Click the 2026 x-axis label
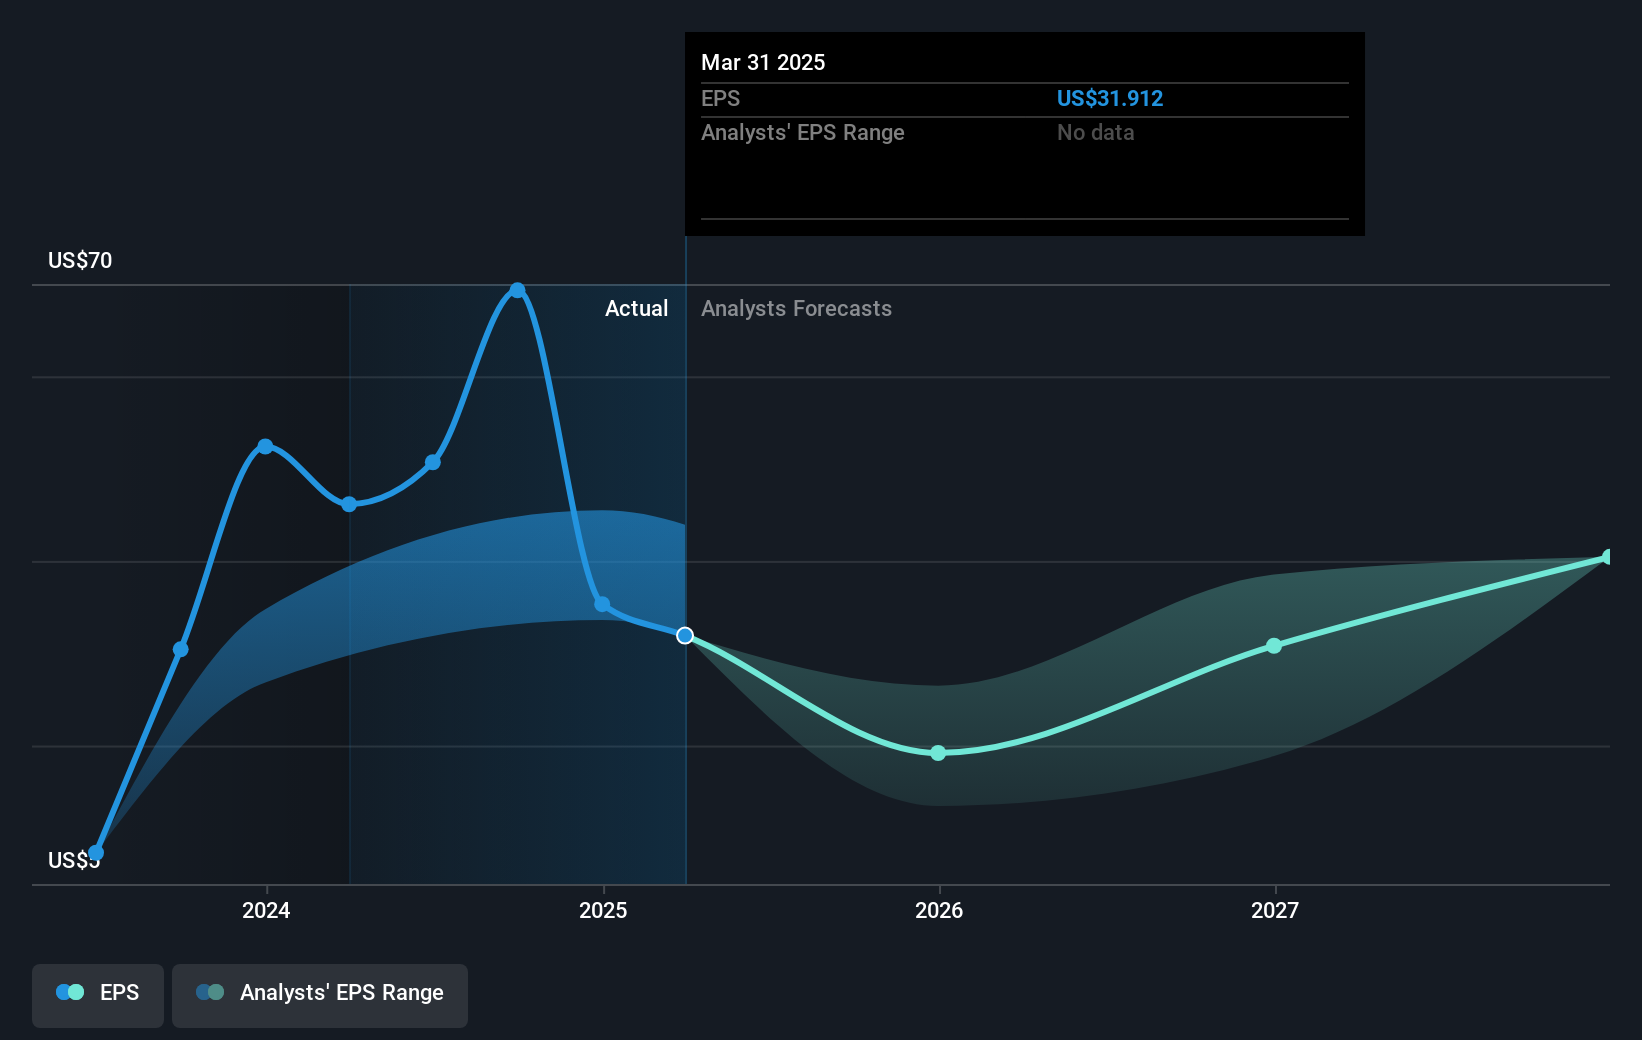1642x1040 pixels. point(939,910)
